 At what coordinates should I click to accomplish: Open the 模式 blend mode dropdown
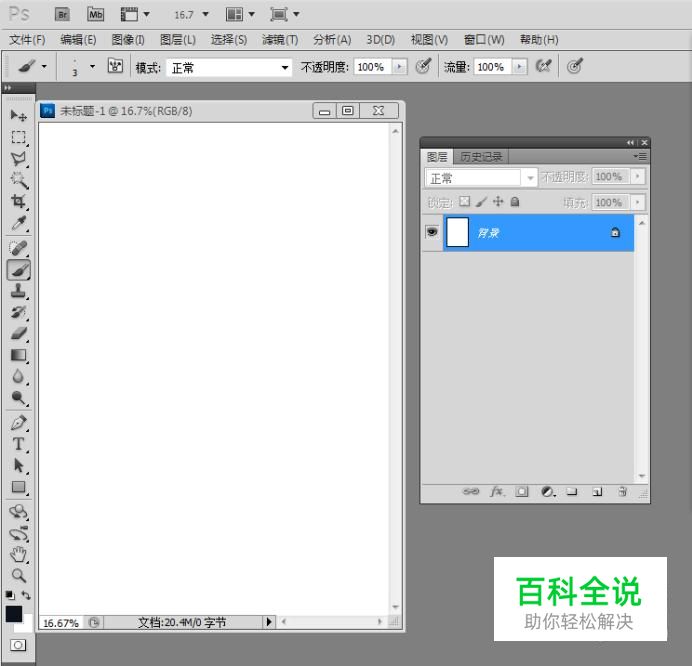point(229,67)
